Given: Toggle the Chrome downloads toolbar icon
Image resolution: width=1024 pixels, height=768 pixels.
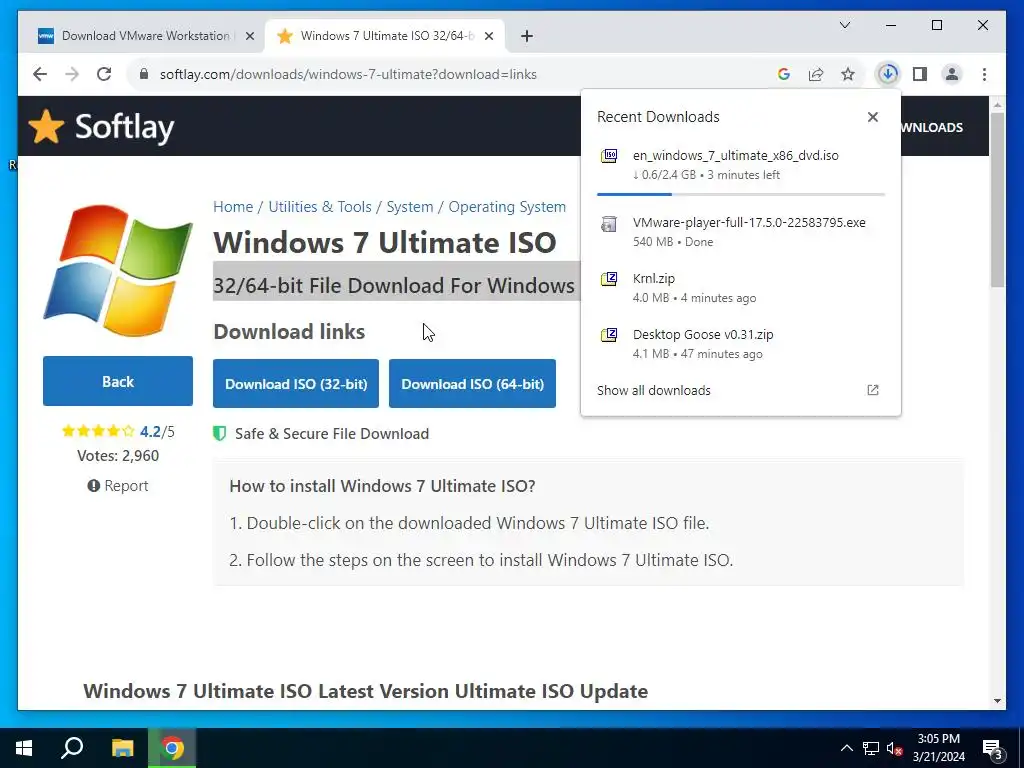Looking at the screenshot, I should 888,74.
